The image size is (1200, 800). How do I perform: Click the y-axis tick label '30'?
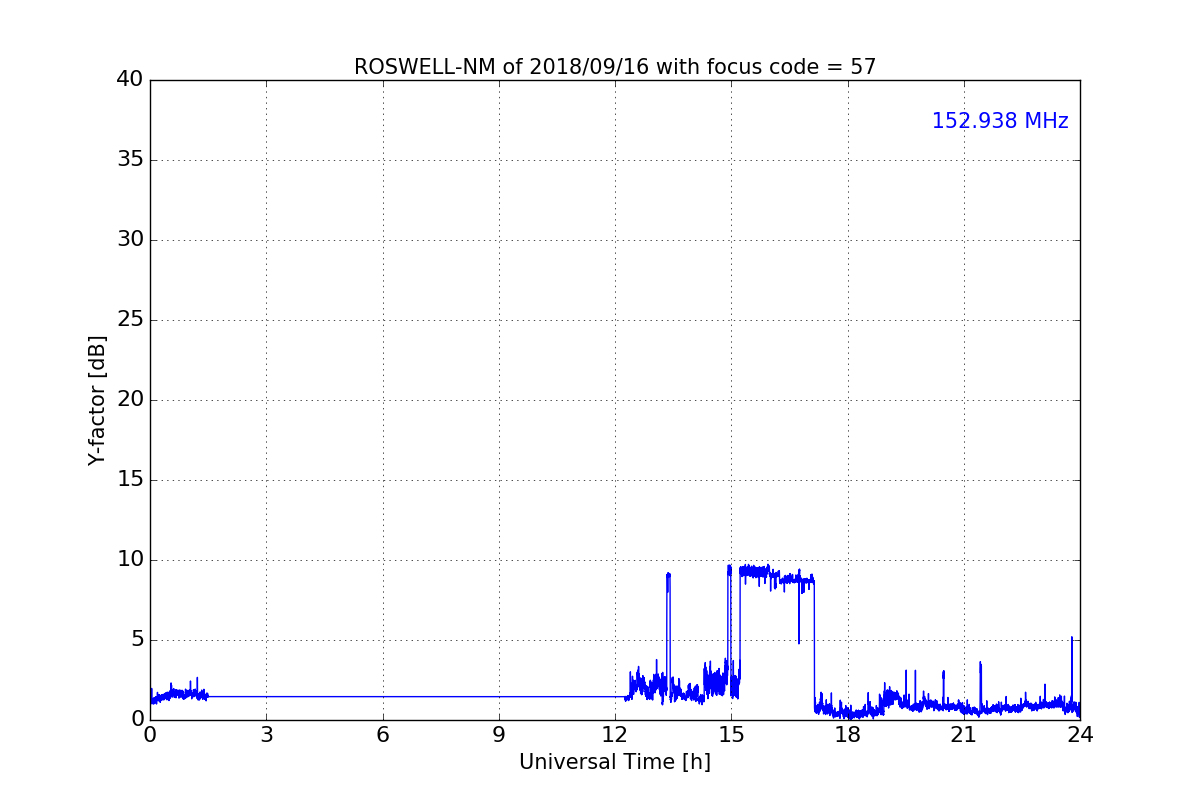(130, 240)
